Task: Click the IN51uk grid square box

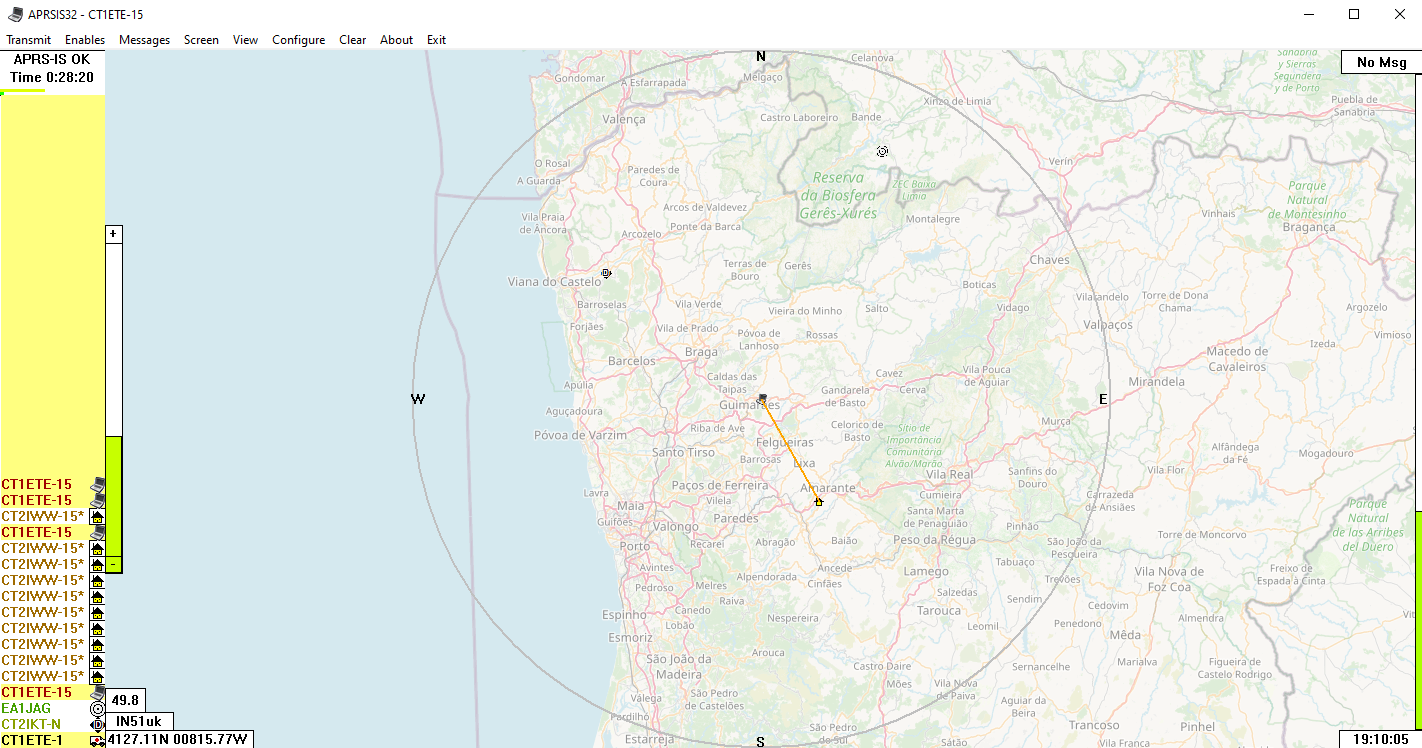Action: point(139,721)
